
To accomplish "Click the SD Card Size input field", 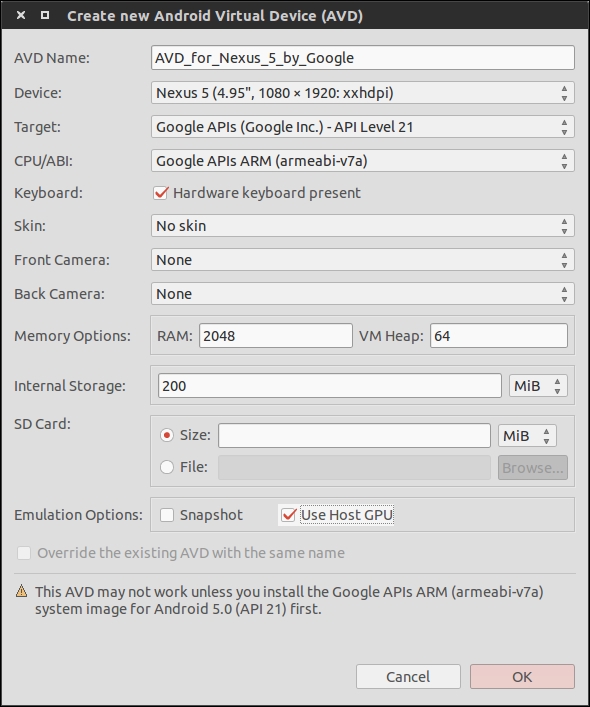I will 354,436.
